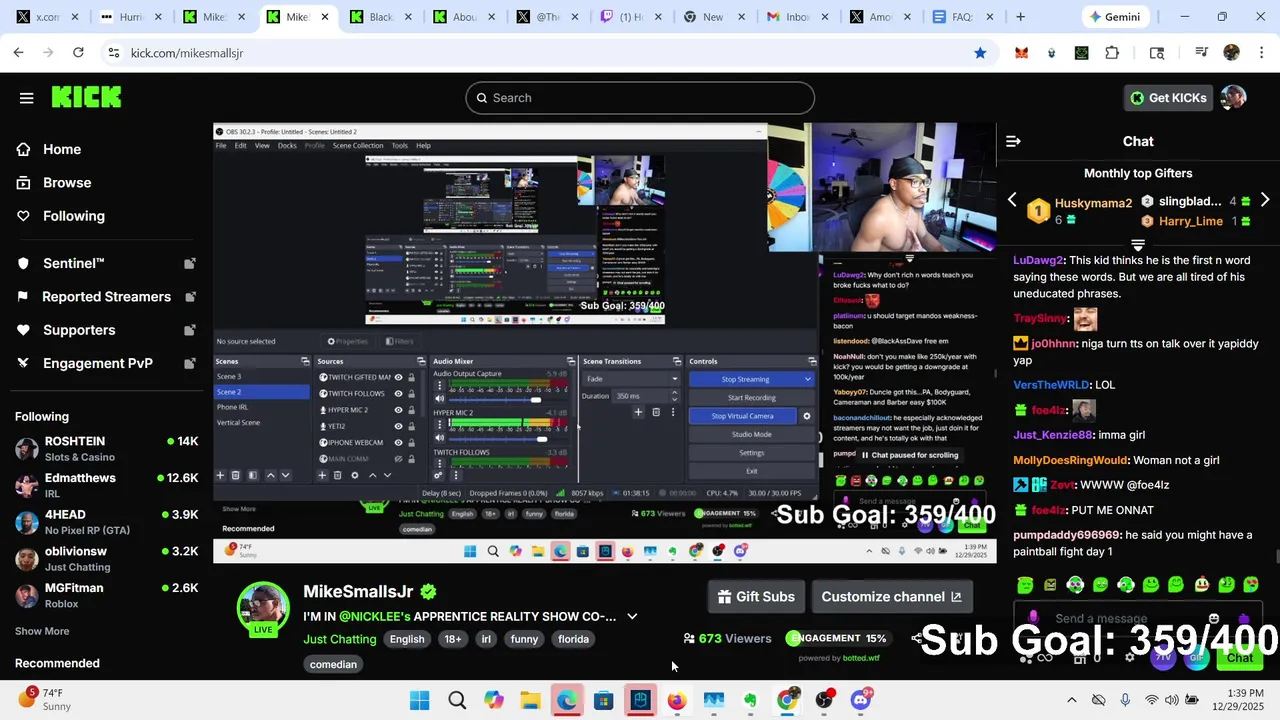
Task: Open the 7TV emote button
Action: point(1162,657)
